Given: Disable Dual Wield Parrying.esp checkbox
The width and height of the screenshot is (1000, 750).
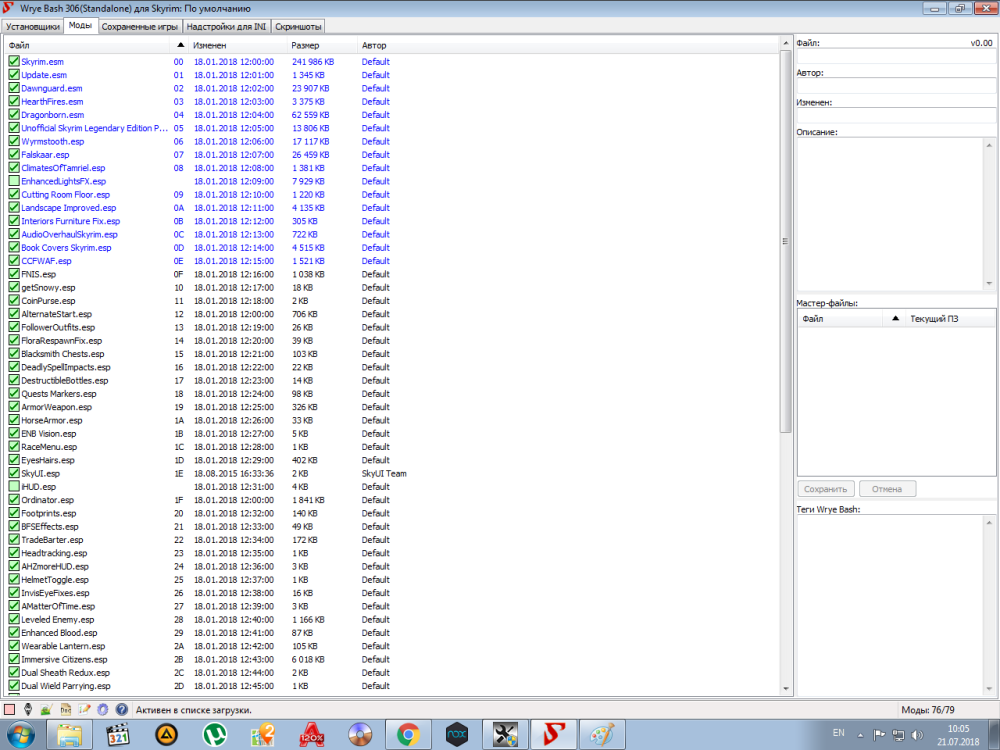Looking at the screenshot, I should coord(14,686).
